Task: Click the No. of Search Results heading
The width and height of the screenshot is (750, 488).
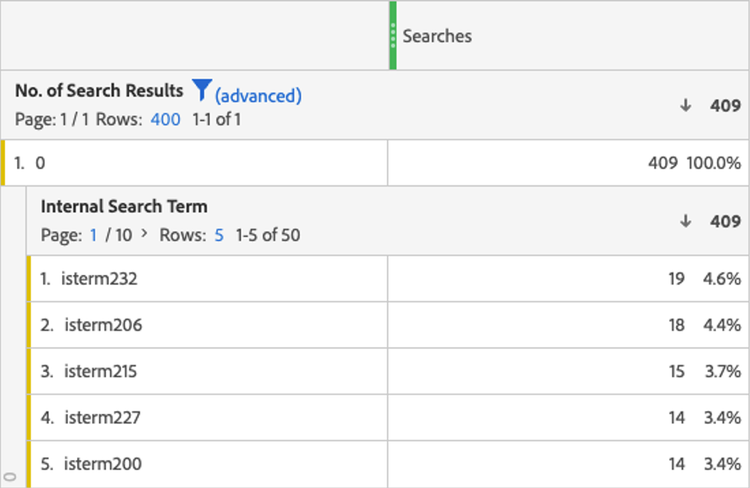Action: coord(99,91)
